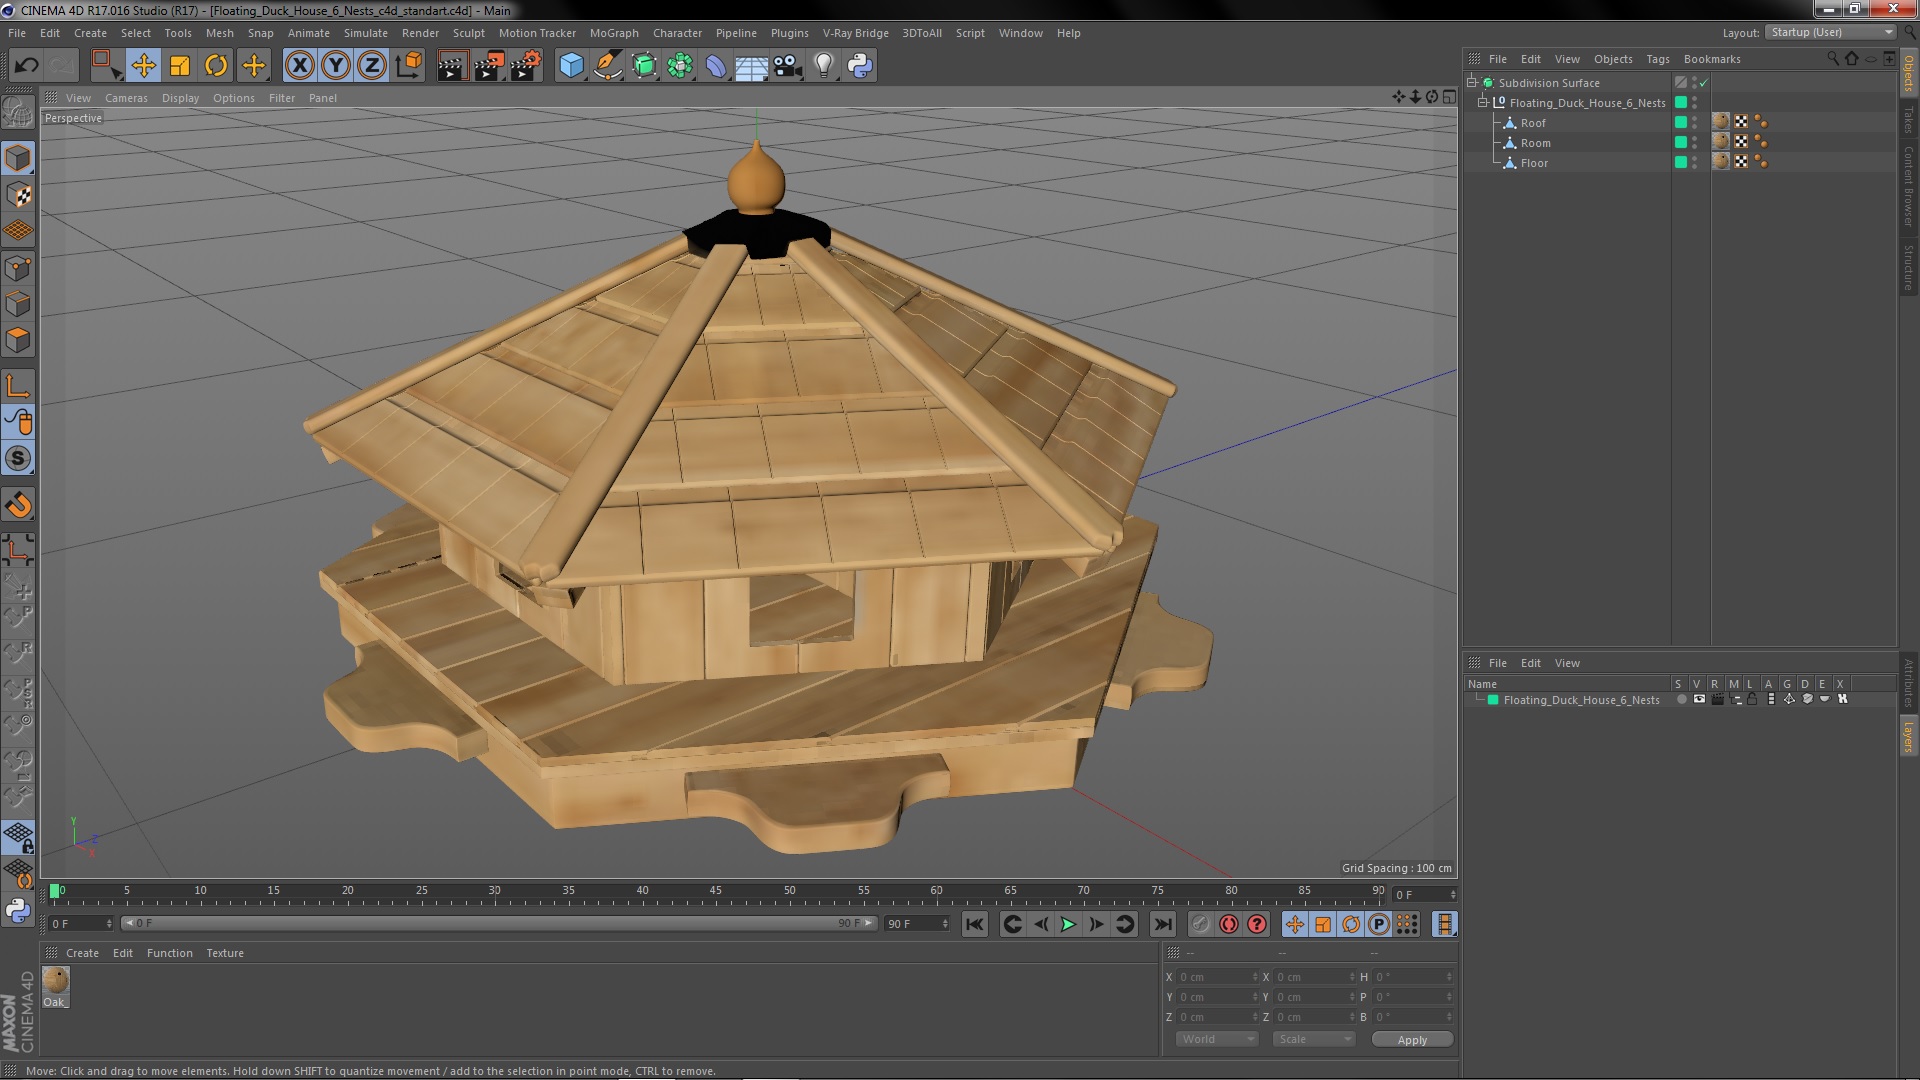Toggle Floor object visibility dots

click(x=1694, y=162)
